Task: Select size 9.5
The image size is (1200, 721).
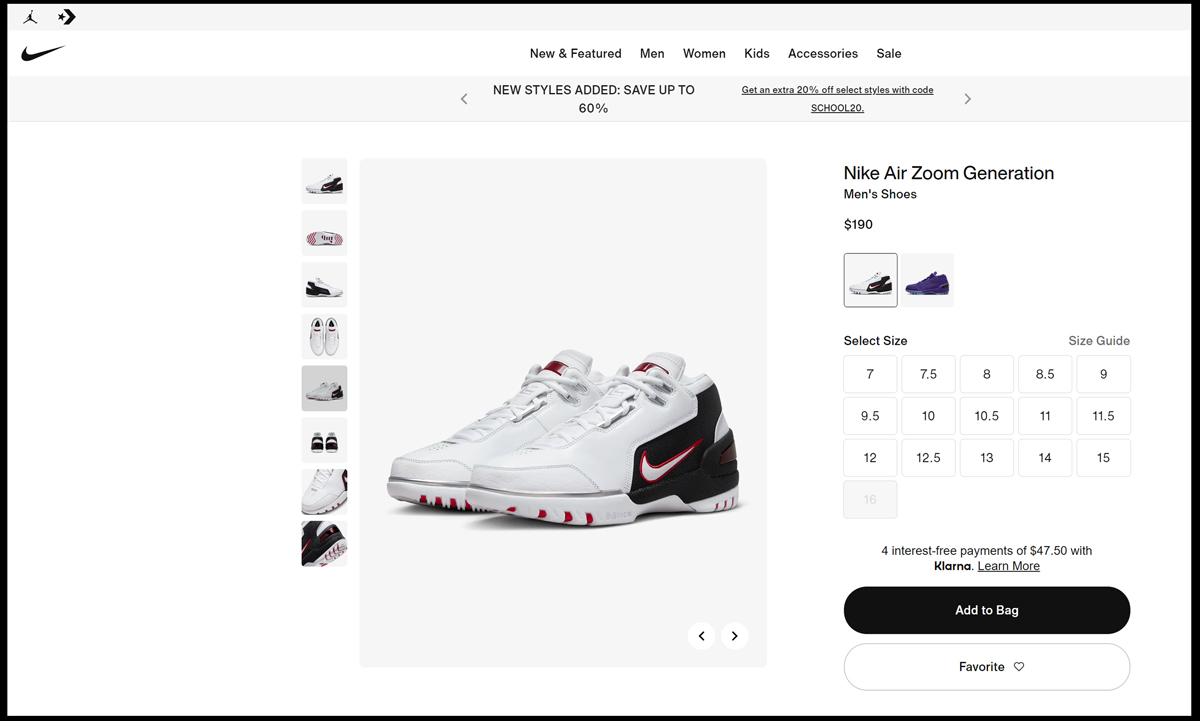Action: click(870, 416)
